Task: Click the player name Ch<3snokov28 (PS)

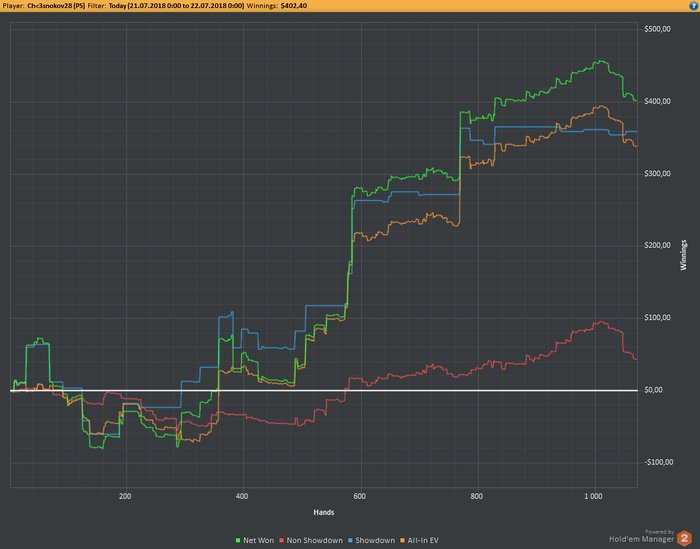Action: (x=56, y=6)
